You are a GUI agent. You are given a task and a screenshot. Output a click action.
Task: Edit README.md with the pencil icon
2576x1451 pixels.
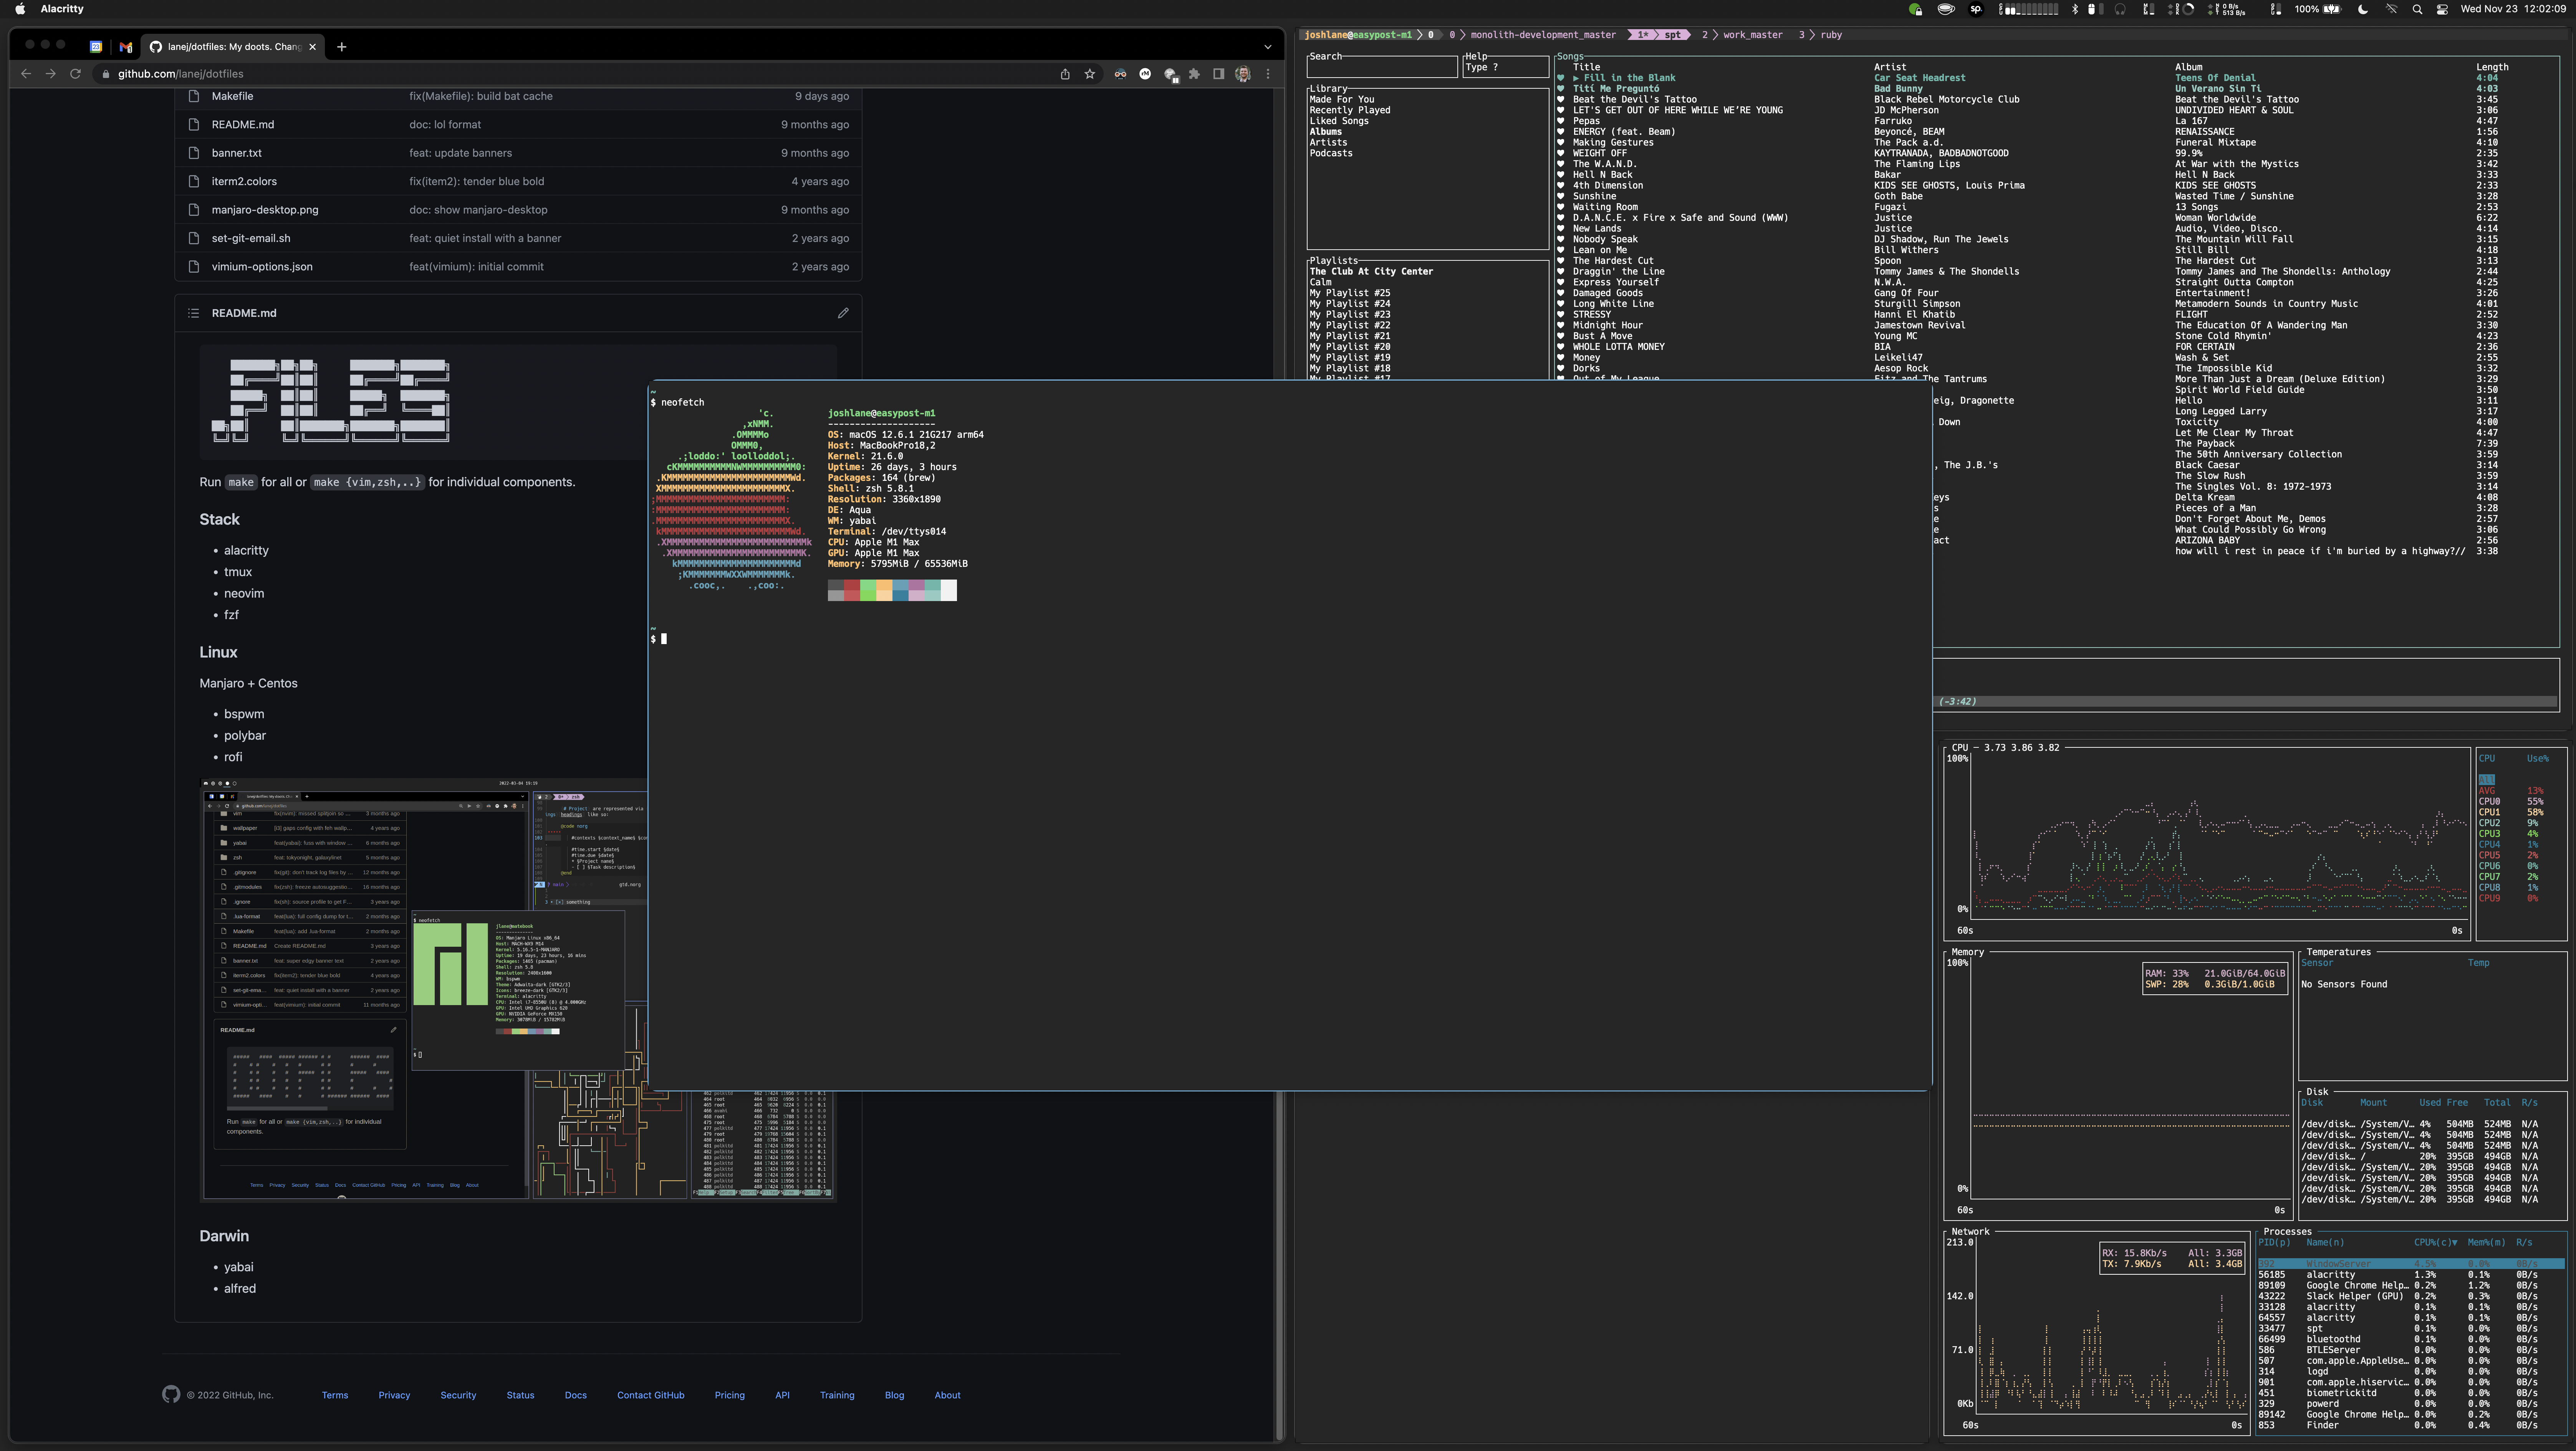point(843,313)
